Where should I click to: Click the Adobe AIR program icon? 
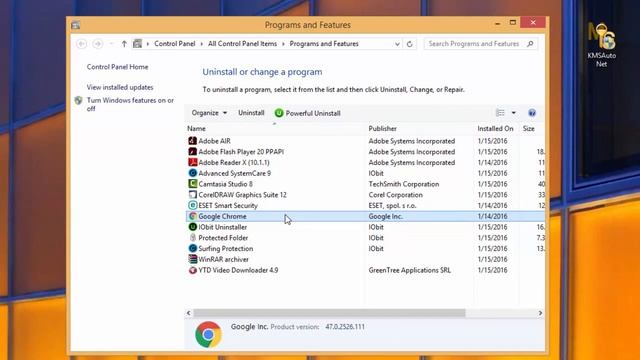pos(193,141)
